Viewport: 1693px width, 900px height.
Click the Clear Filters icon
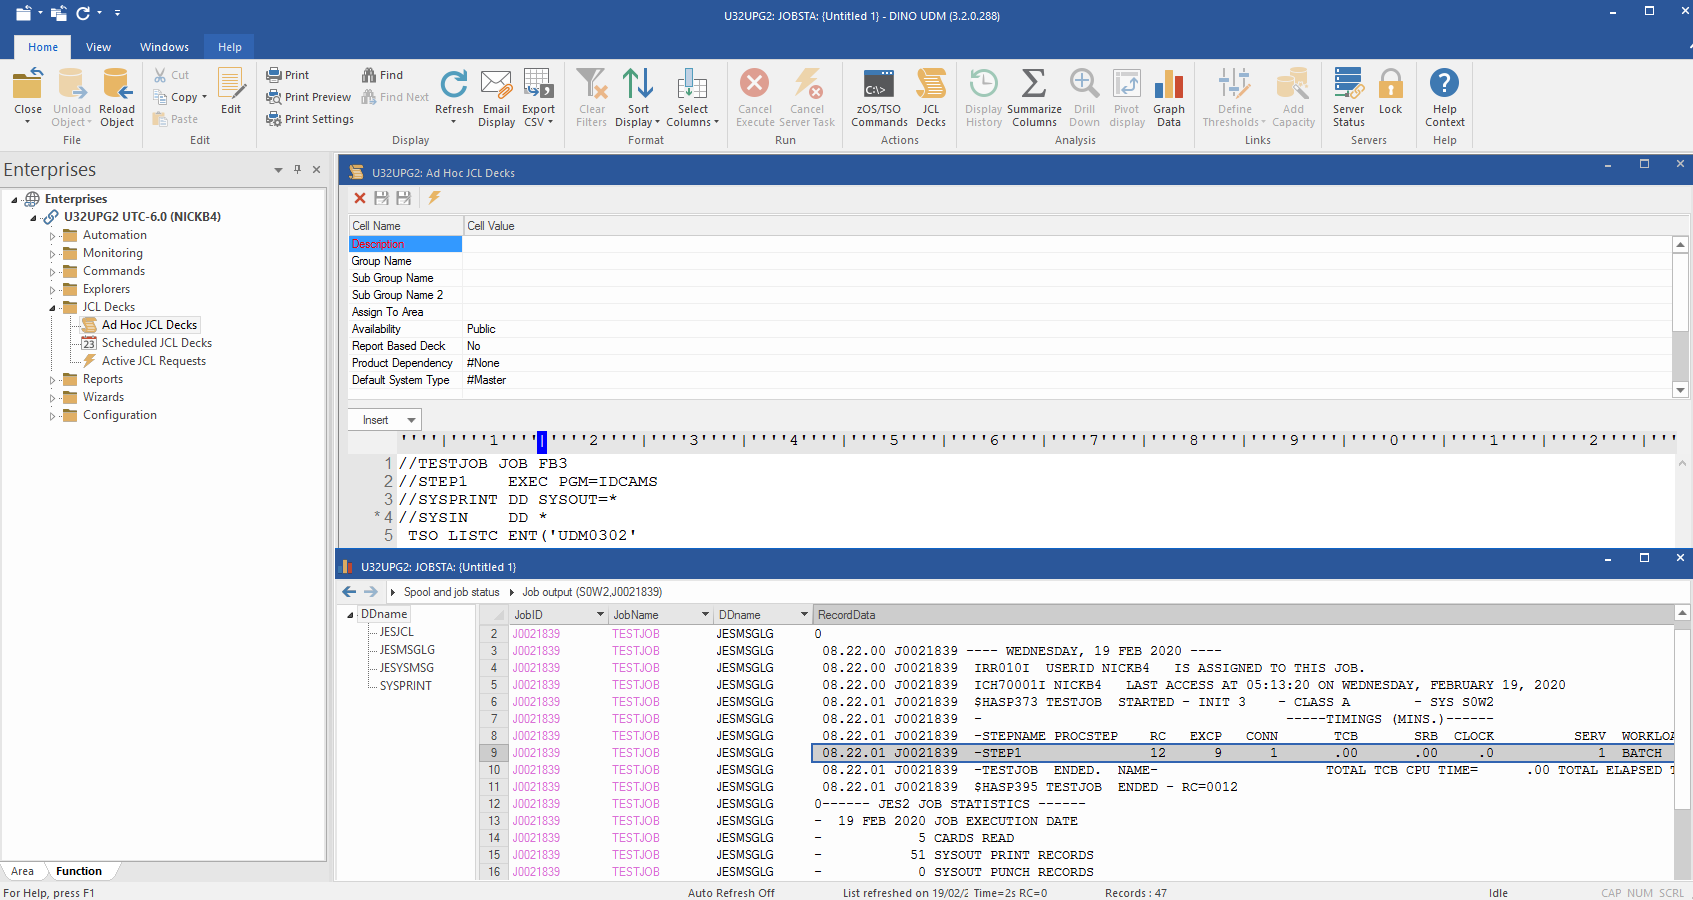click(591, 97)
